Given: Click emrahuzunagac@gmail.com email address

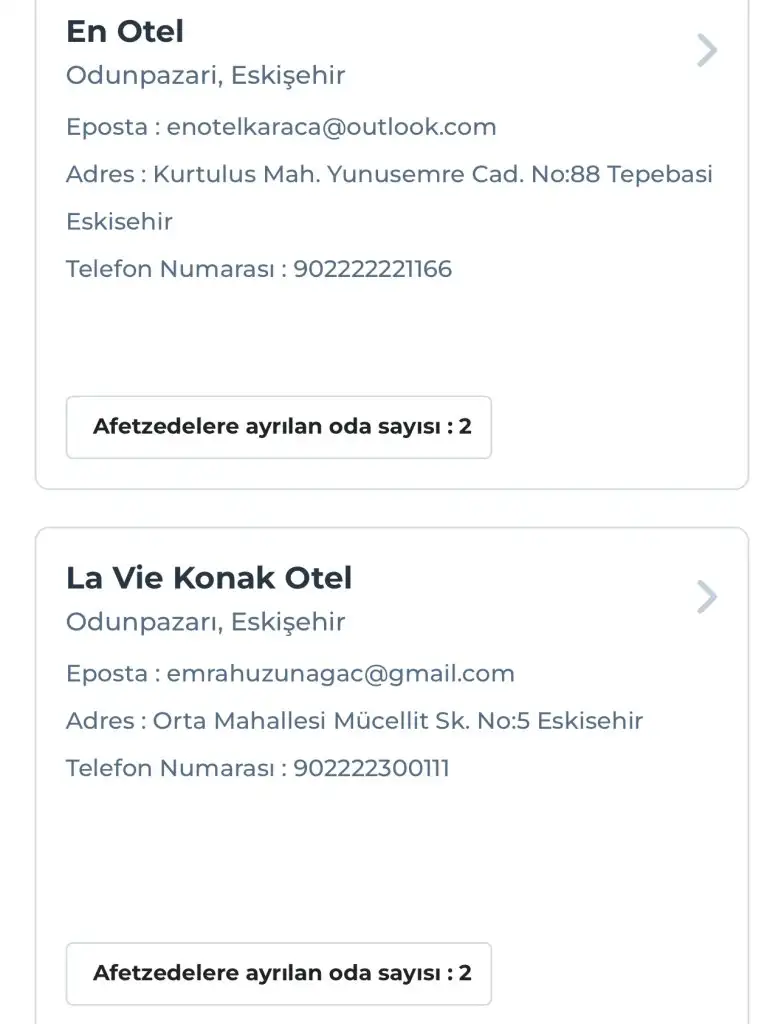Looking at the screenshot, I should (340, 674).
